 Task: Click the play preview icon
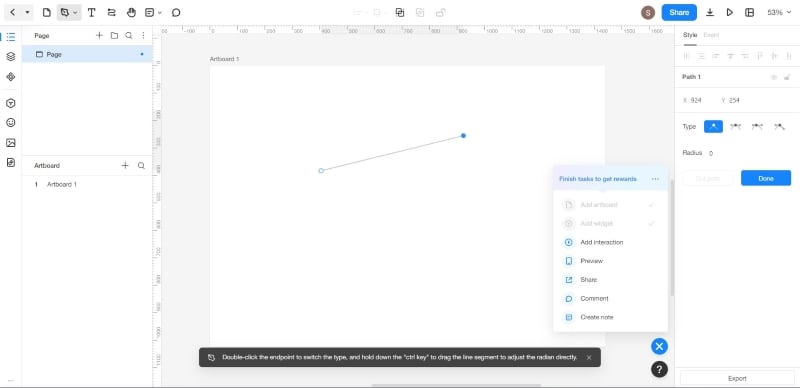[x=730, y=12]
